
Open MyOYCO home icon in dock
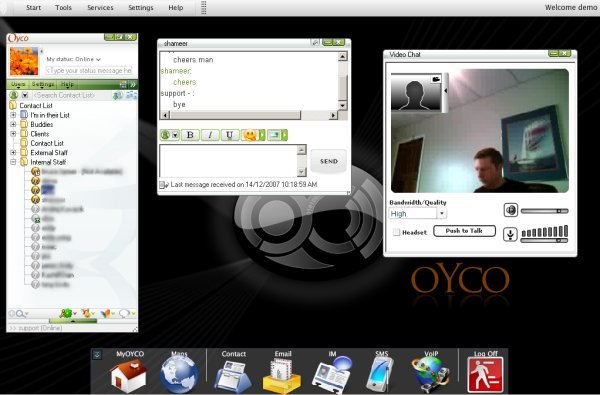(x=129, y=375)
